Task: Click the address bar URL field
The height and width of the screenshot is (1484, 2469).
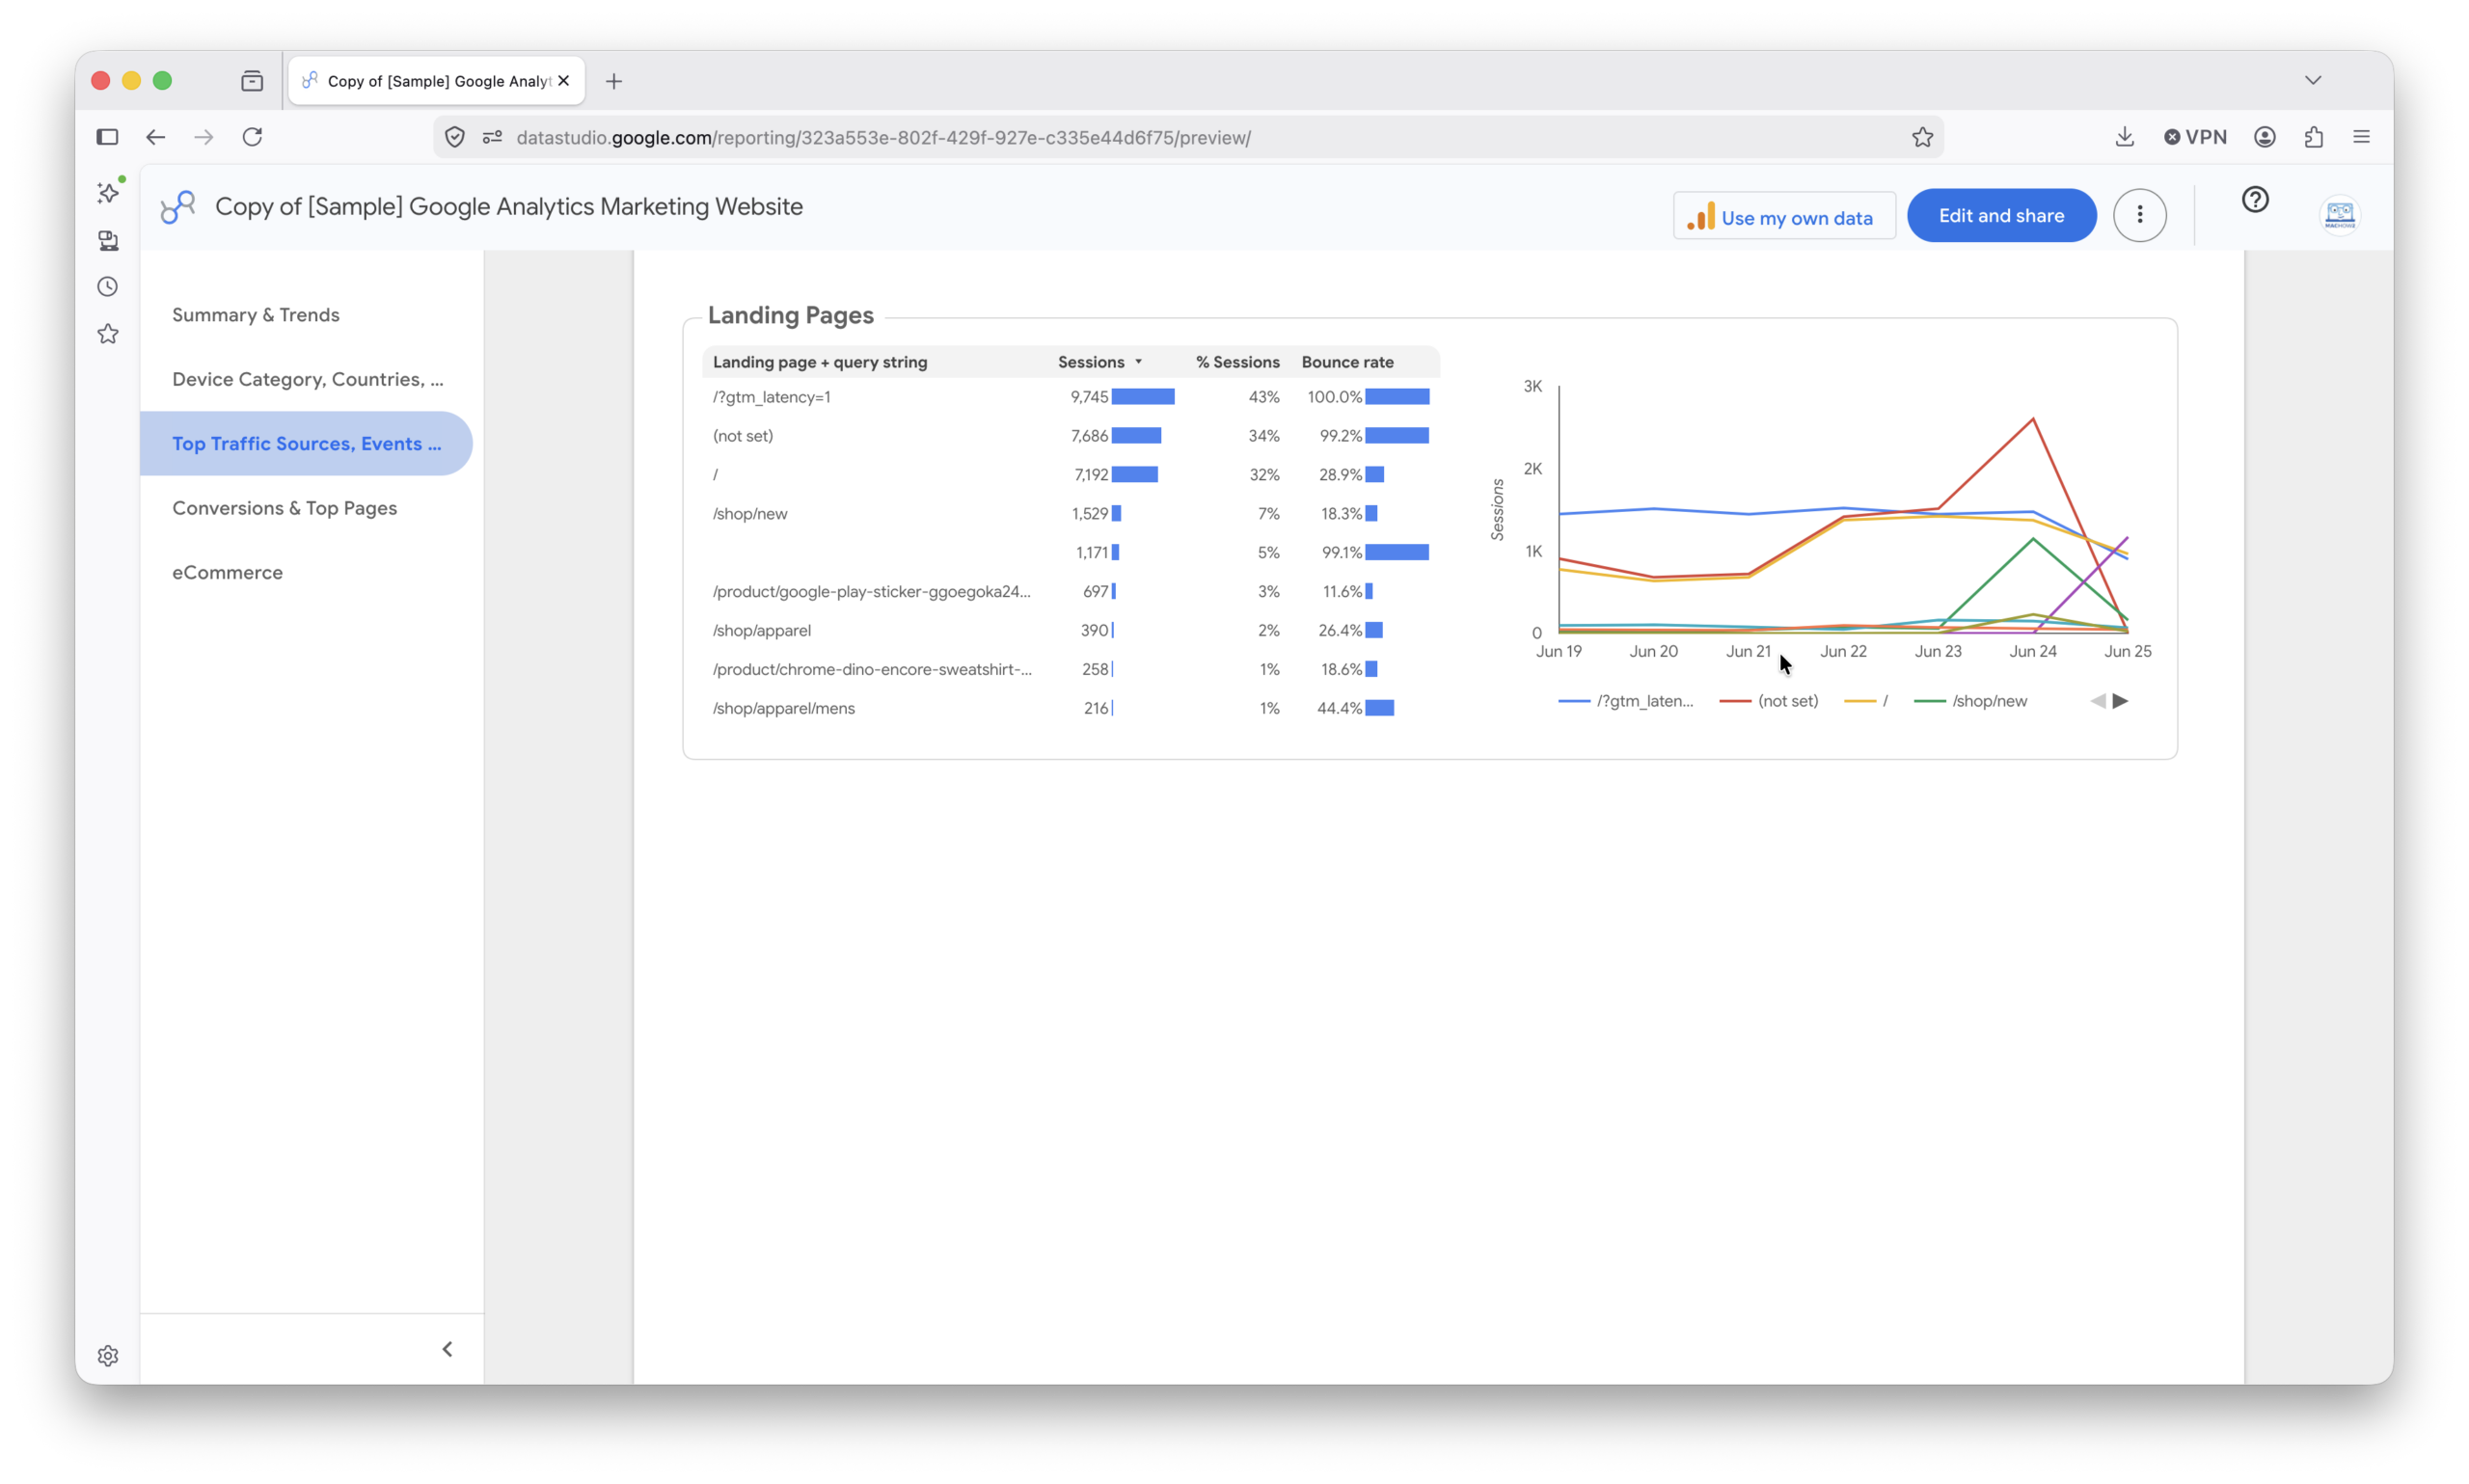Action: pos(1190,138)
